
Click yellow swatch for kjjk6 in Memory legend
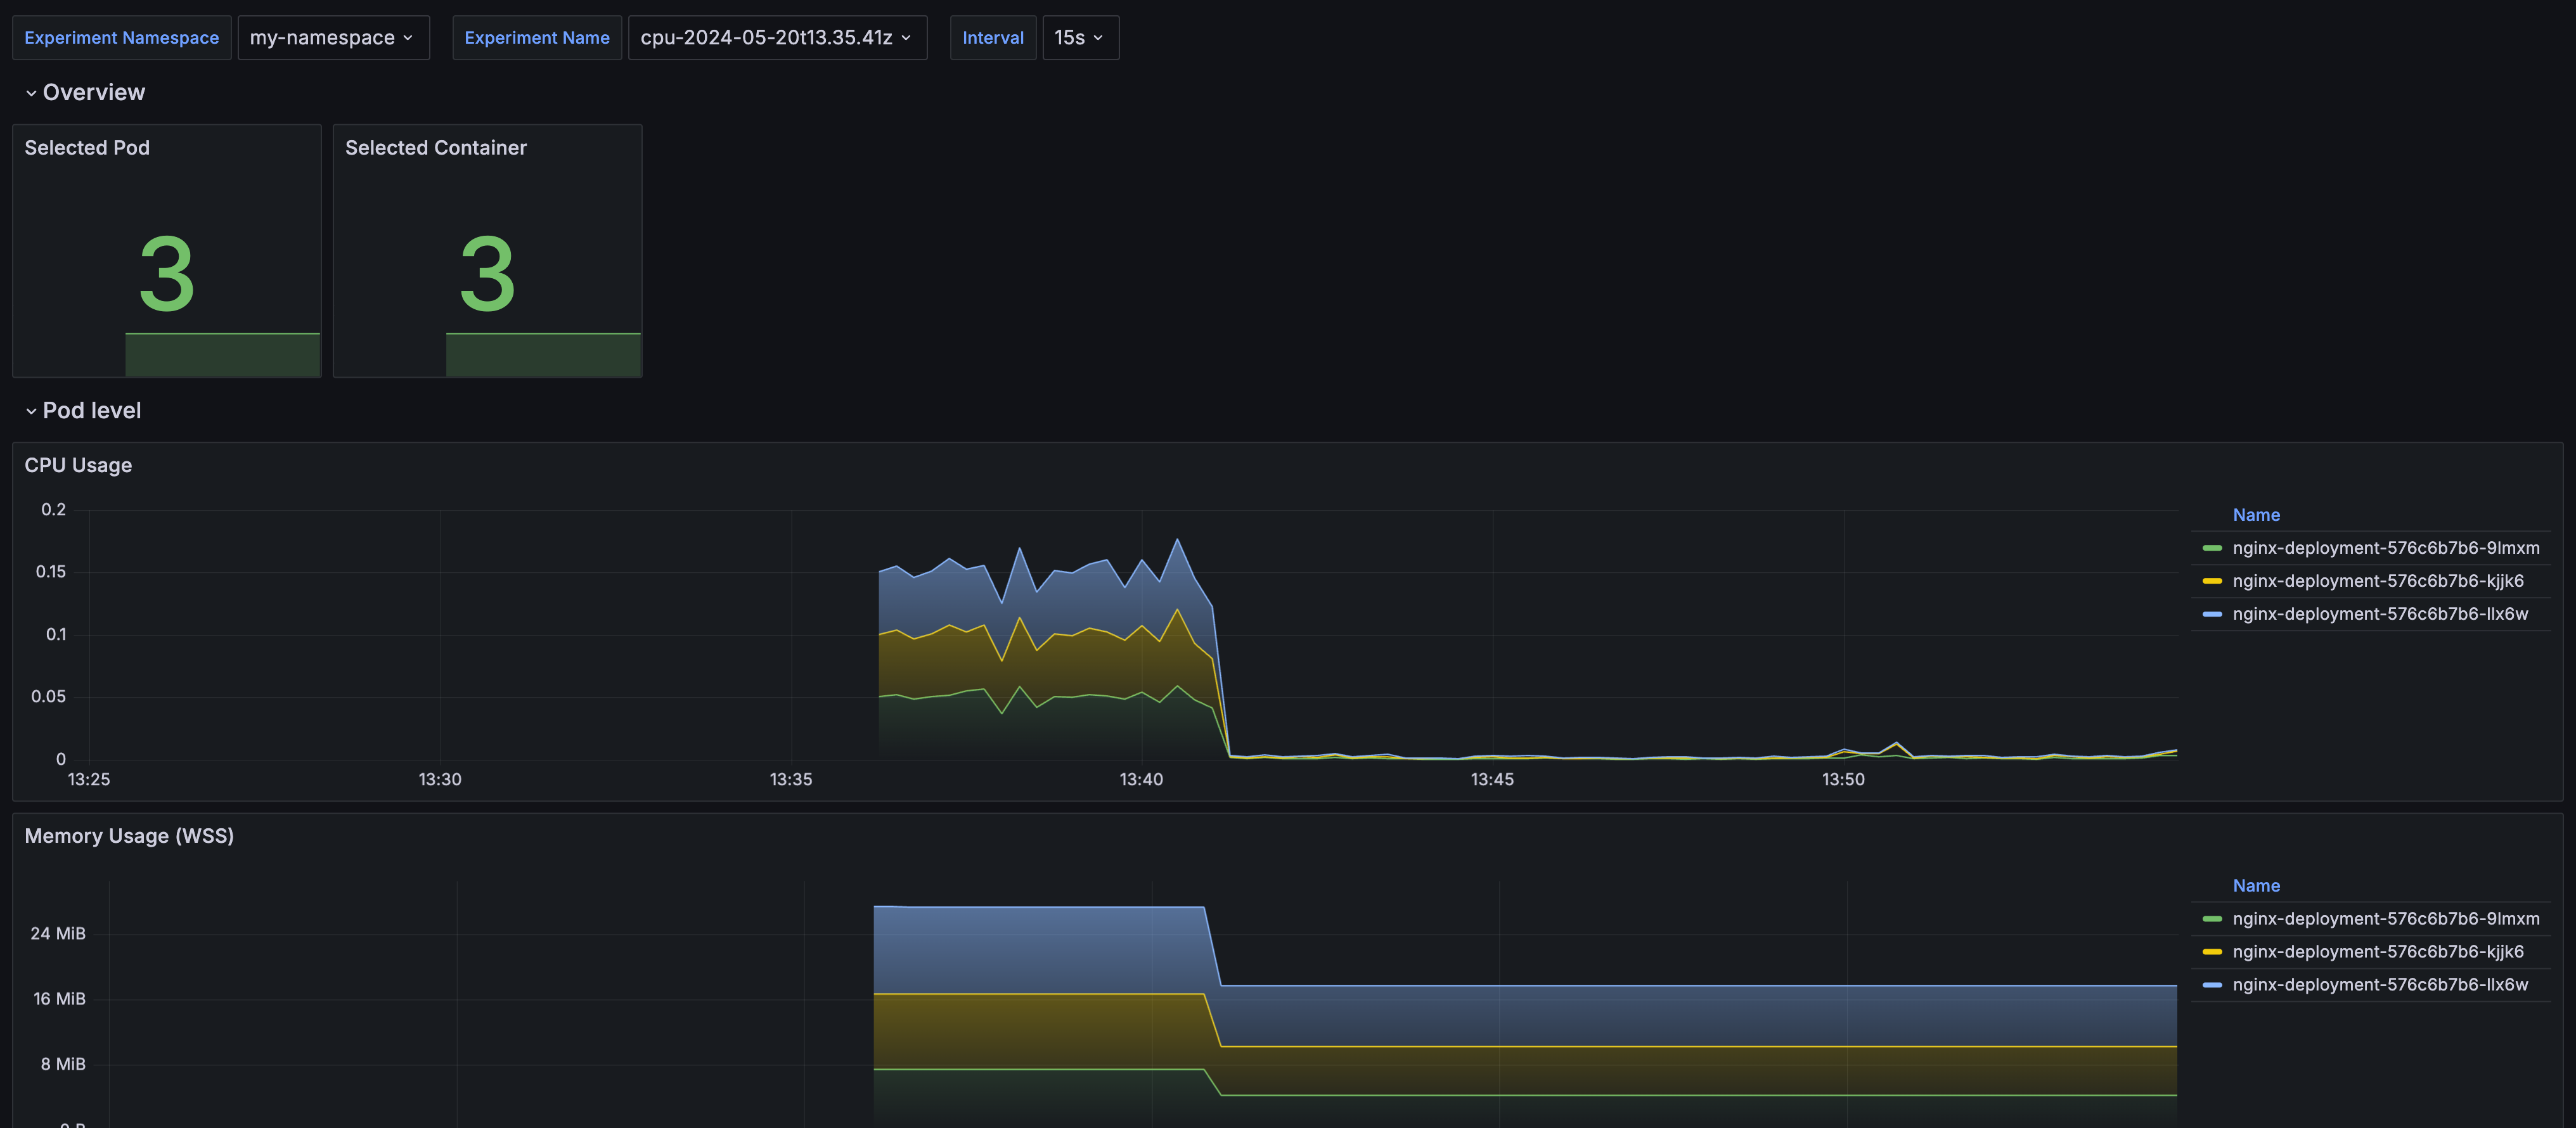tap(2212, 952)
